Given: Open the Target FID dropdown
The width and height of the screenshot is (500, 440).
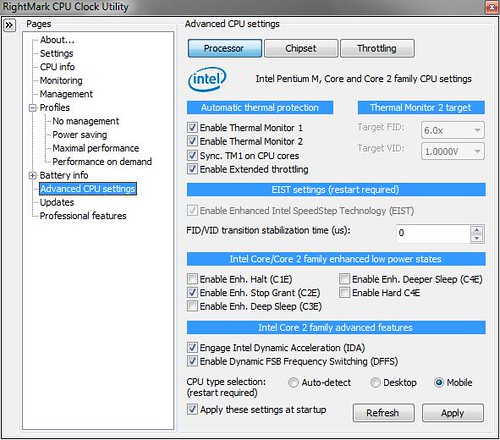Looking at the screenshot, I should tap(453, 130).
